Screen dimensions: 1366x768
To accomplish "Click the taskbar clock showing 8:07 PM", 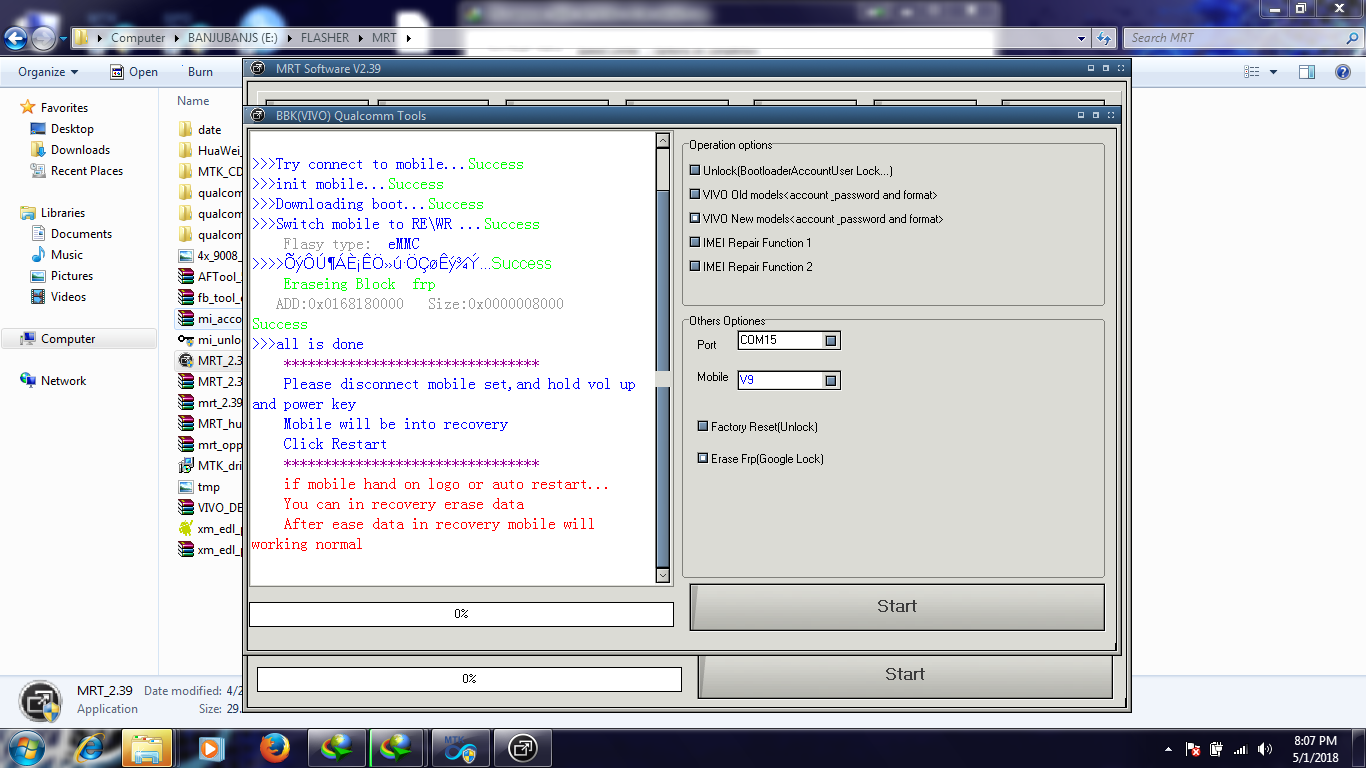I will 1314,749.
